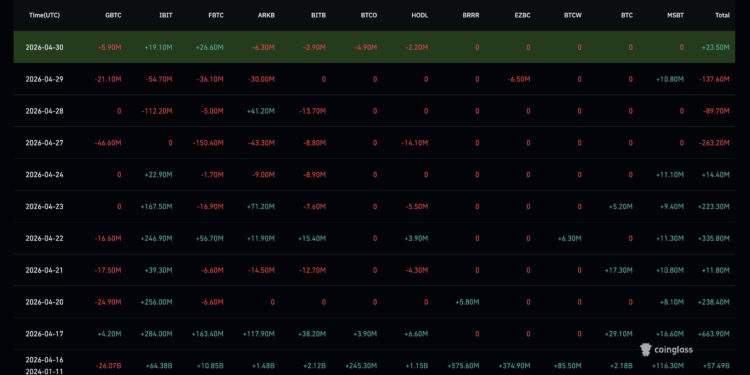Click the EZBC column header
Viewport: 750px width, 375px height.
(x=522, y=15)
